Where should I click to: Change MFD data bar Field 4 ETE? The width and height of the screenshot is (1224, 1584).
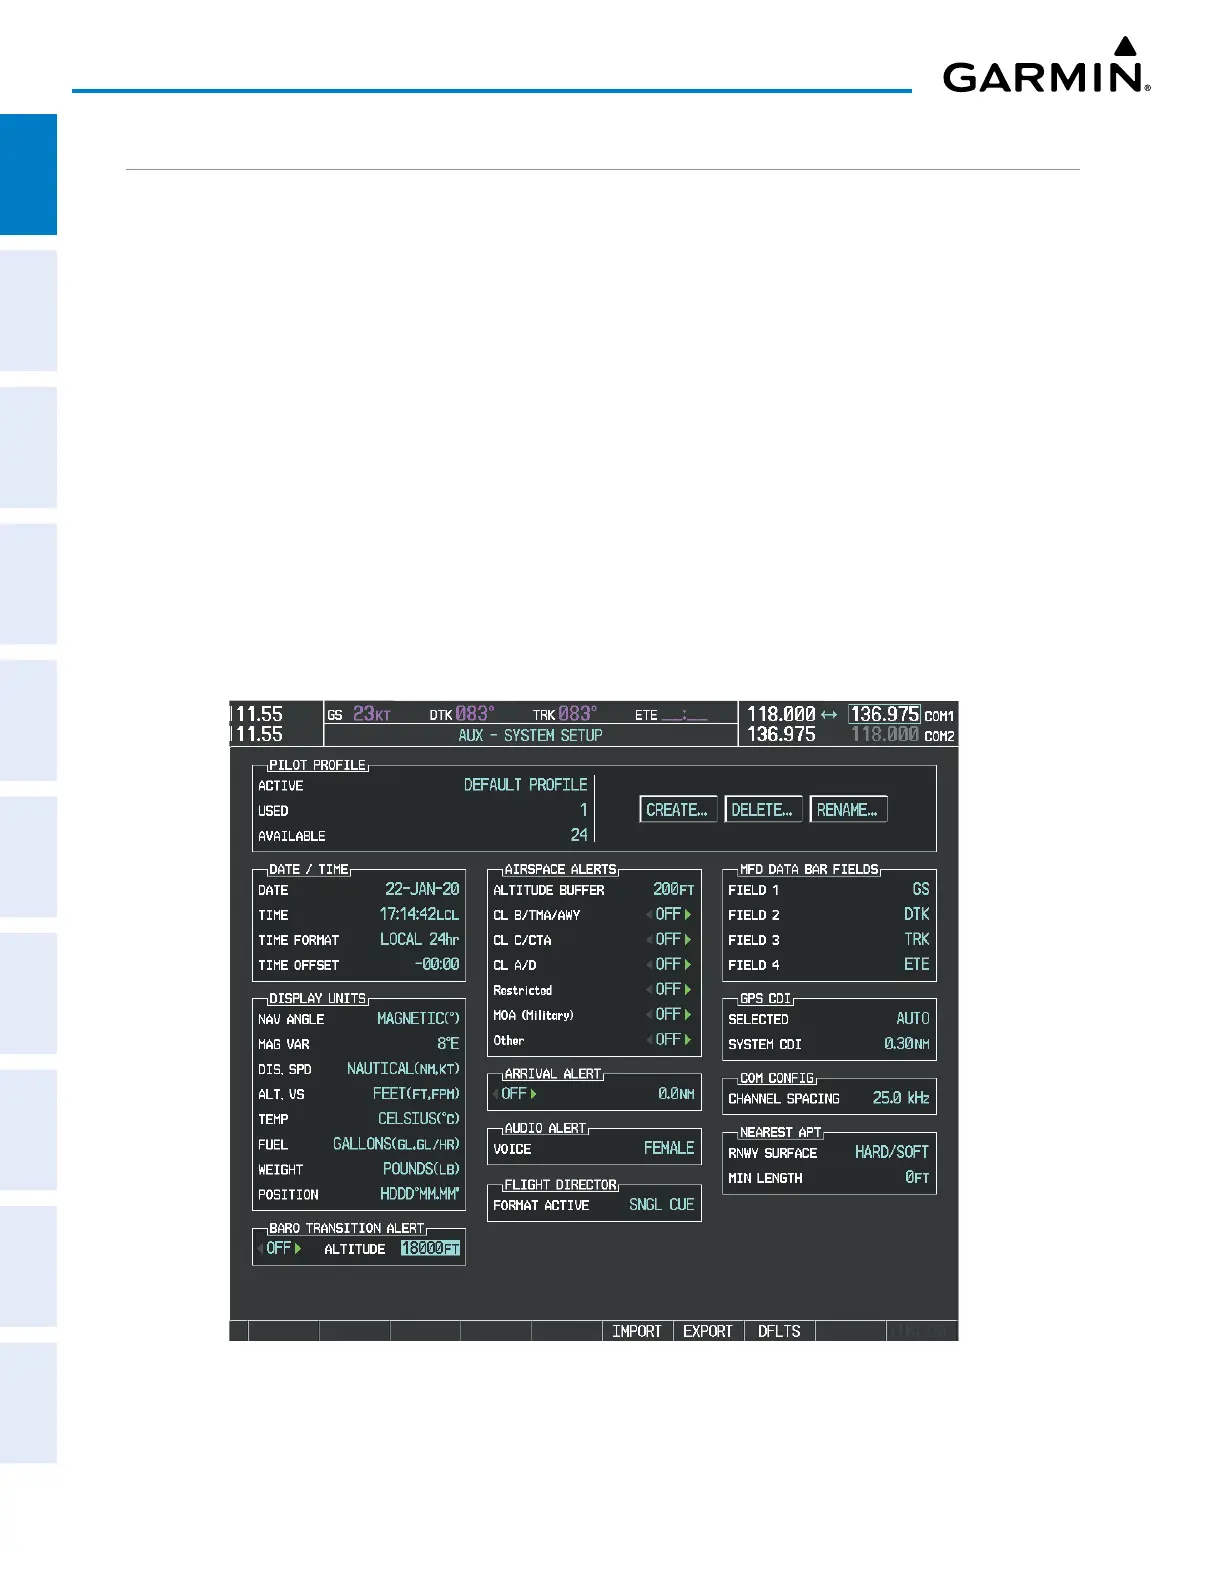(x=917, y=964)
